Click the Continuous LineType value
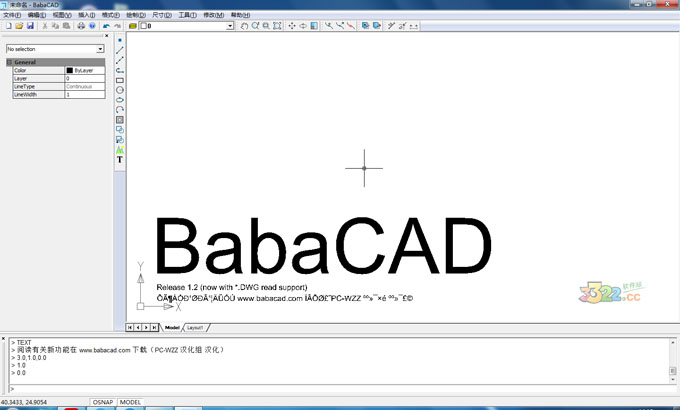This screenshot has height=410, width=680. click(85, 86)
